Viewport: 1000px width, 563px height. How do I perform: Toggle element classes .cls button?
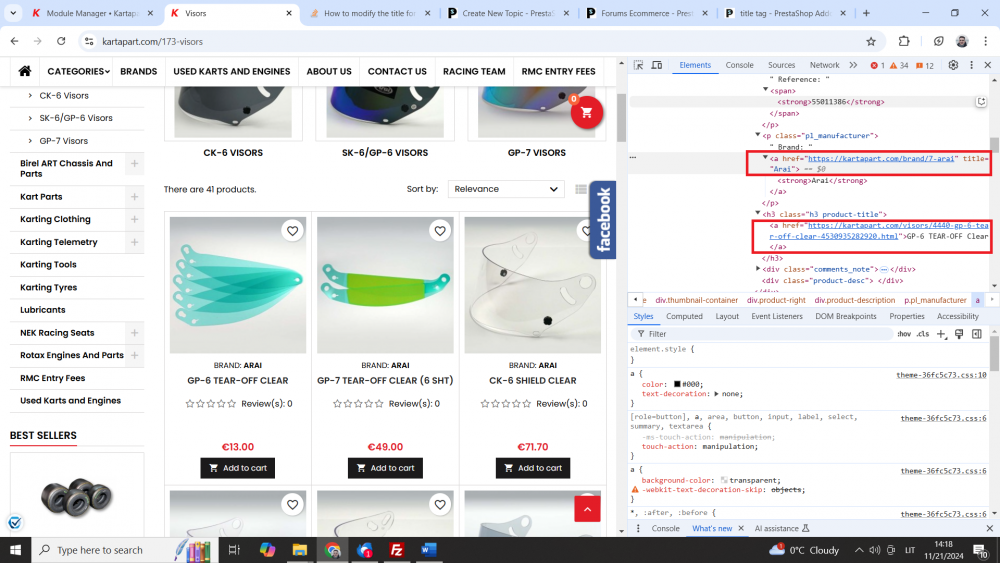923,334
